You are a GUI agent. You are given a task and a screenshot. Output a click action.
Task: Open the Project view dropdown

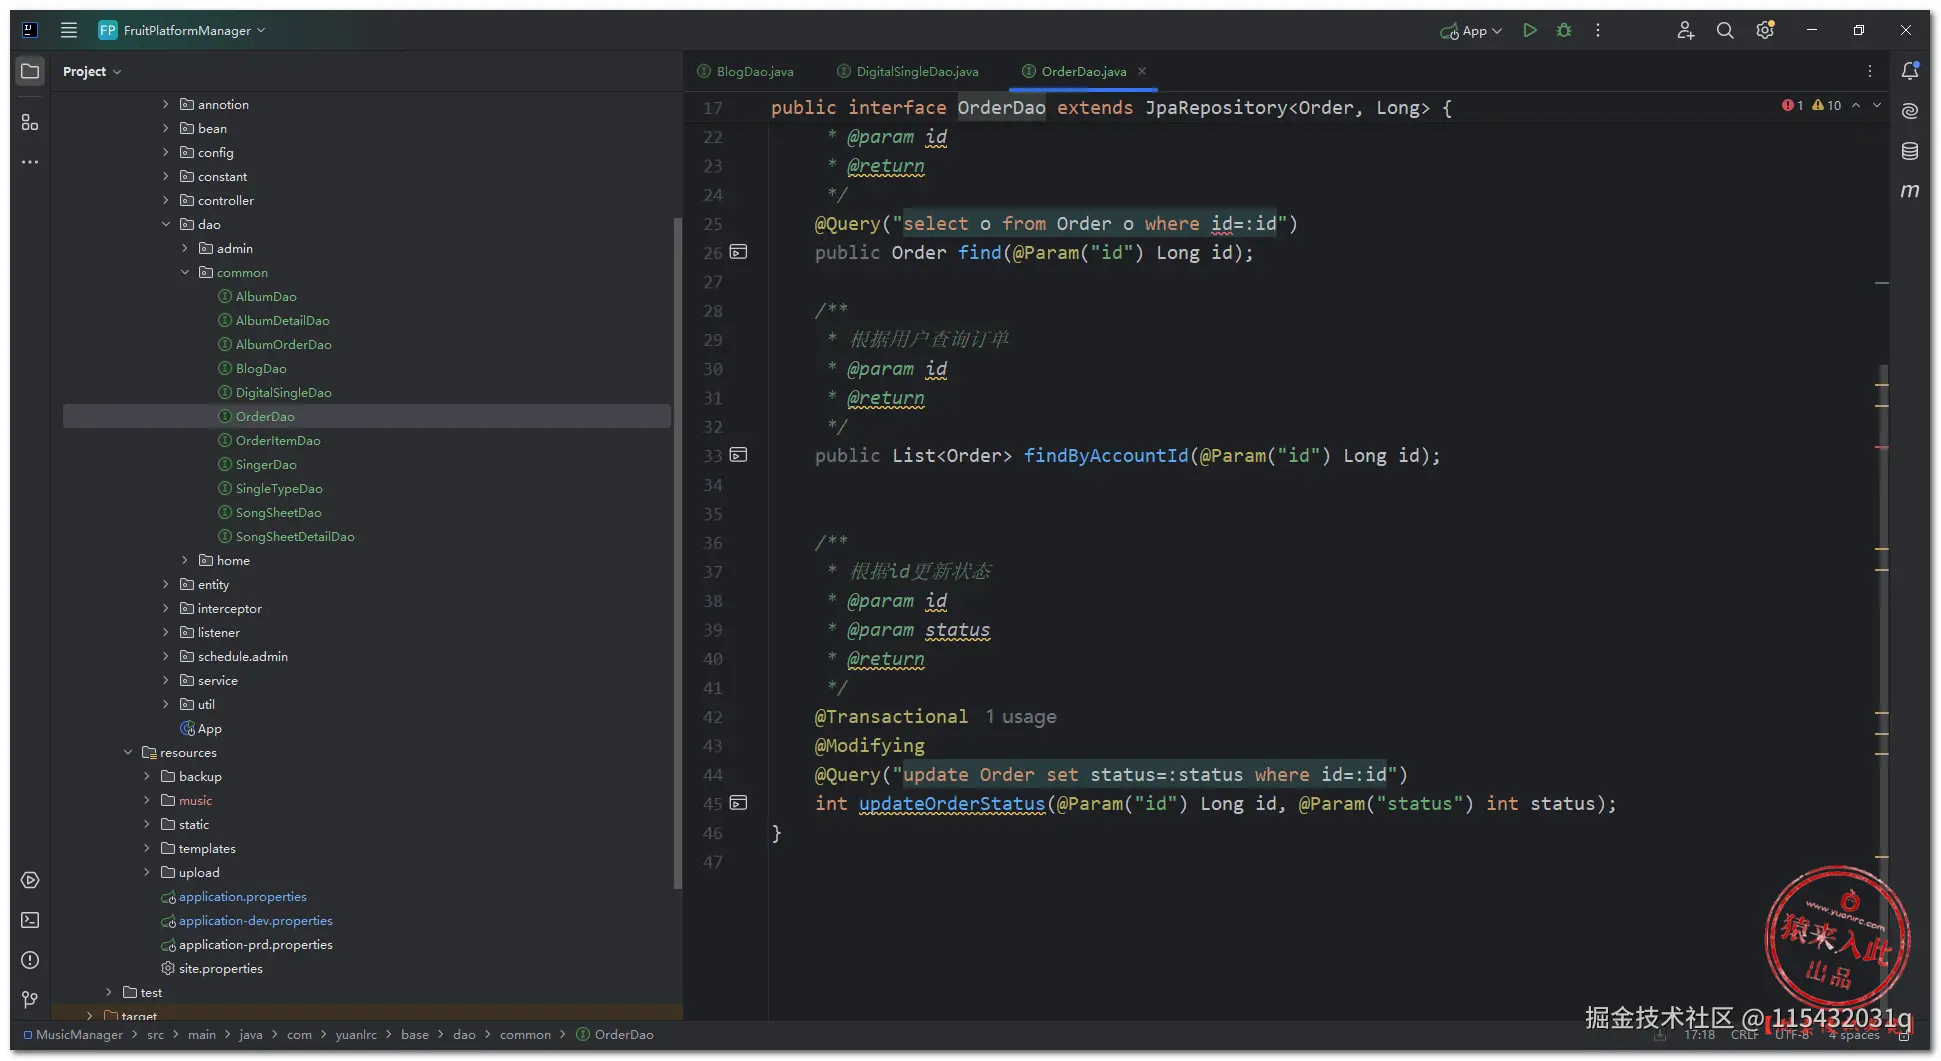click(x=92, y=71)
